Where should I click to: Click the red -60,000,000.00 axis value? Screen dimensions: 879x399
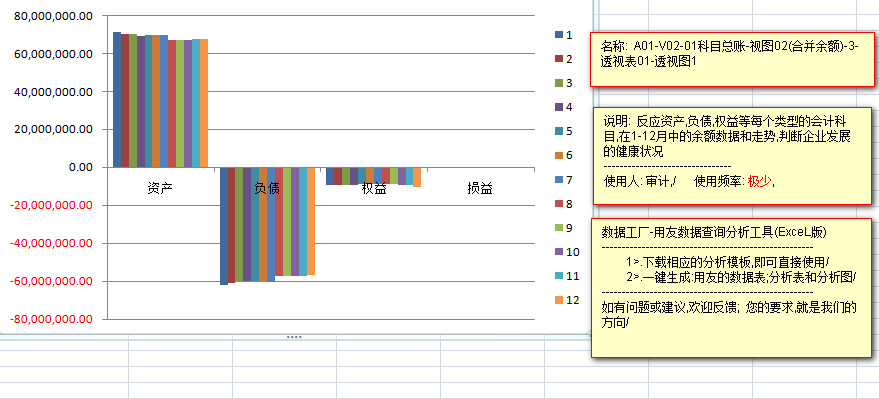coord(52,281)
